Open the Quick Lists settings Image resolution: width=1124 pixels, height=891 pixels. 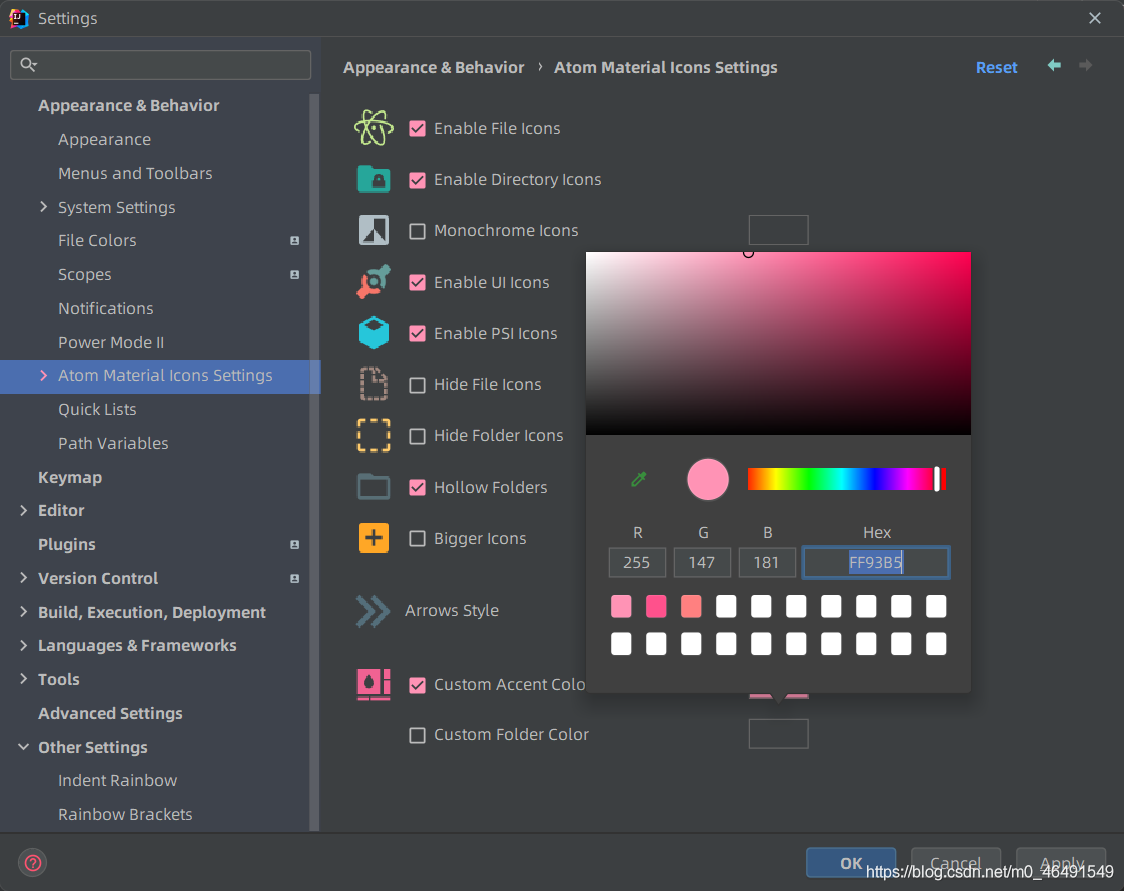(x=97, y=409)
